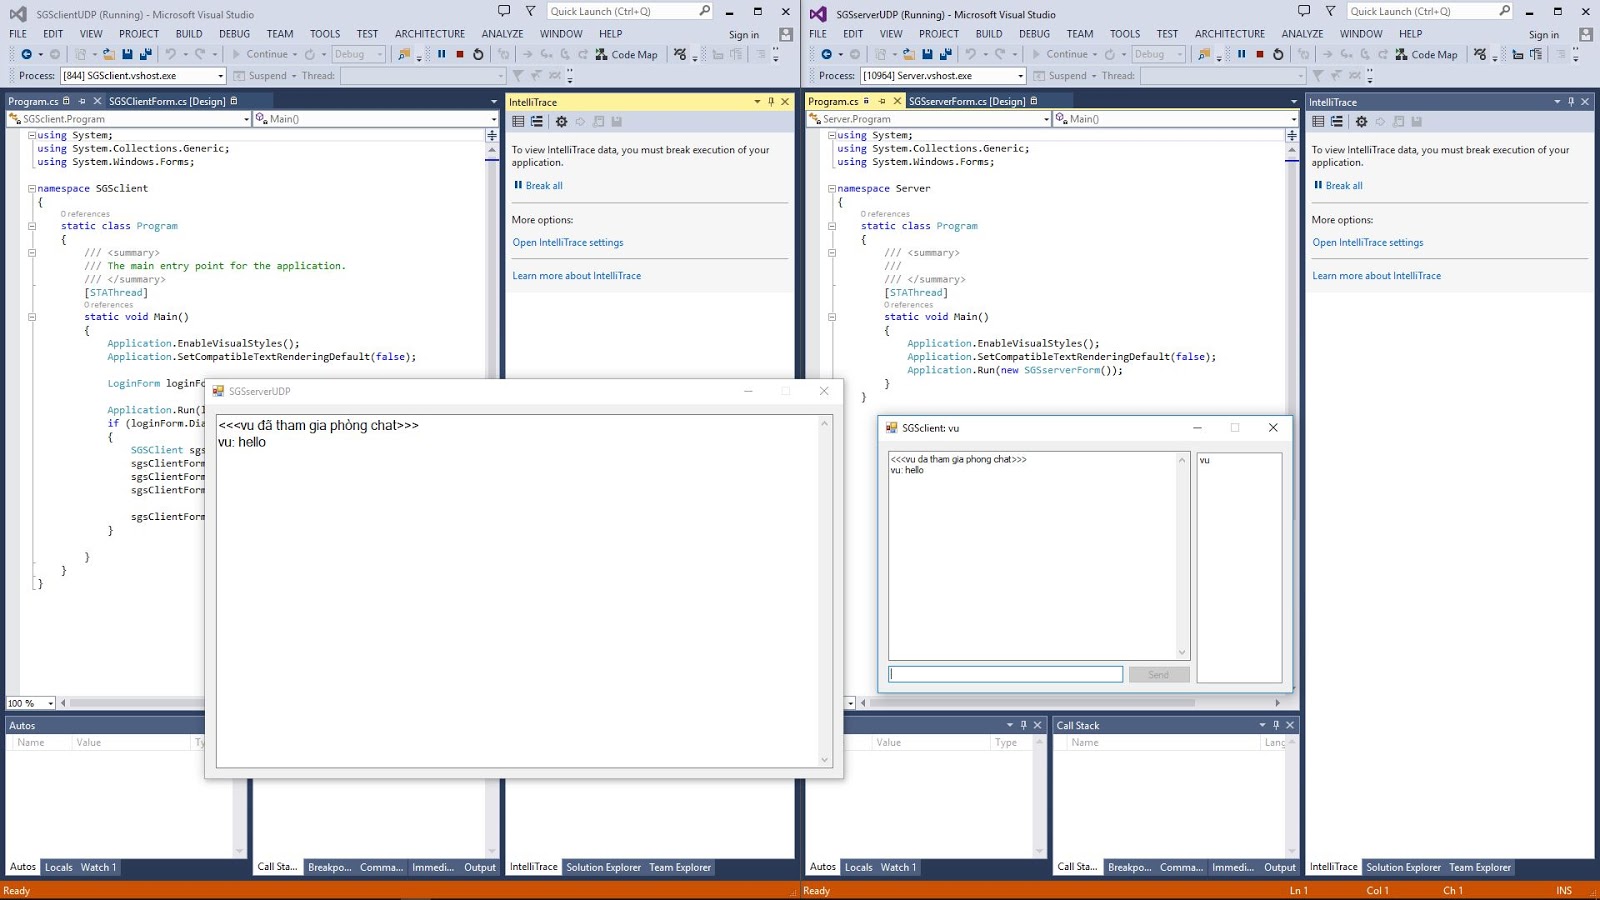Toggle auto-hide pin on client IntelliTrace panel
Screen dimensions: 1600x900
click(x=771, y=102)
